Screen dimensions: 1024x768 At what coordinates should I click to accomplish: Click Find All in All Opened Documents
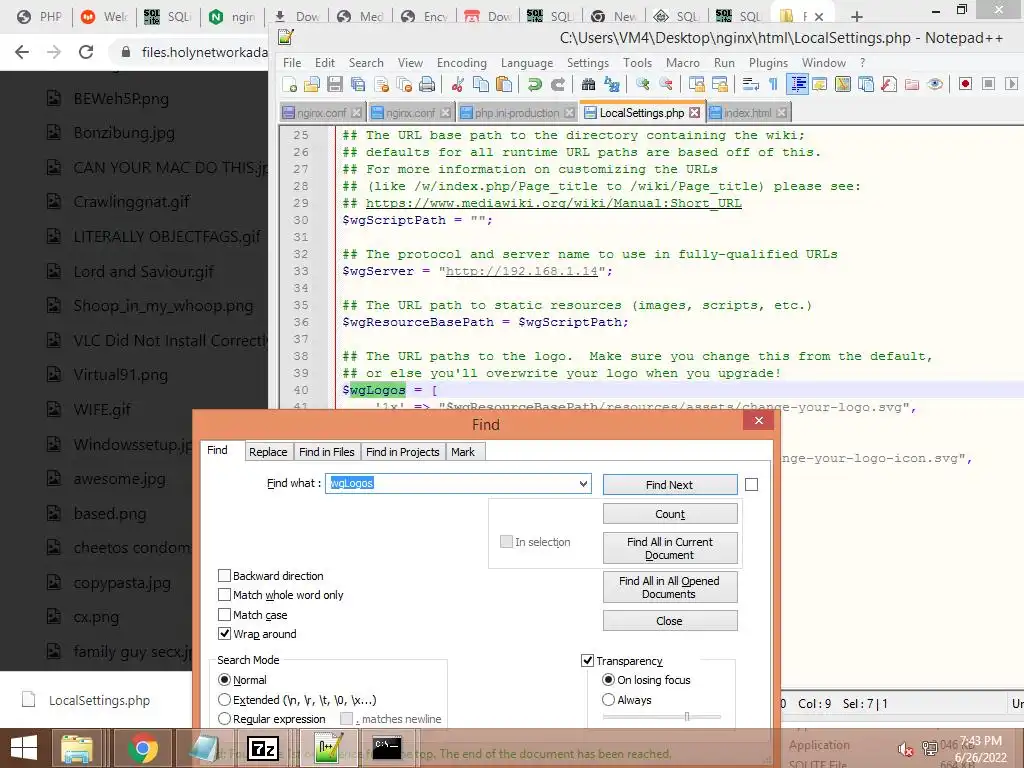click(670, 587)
